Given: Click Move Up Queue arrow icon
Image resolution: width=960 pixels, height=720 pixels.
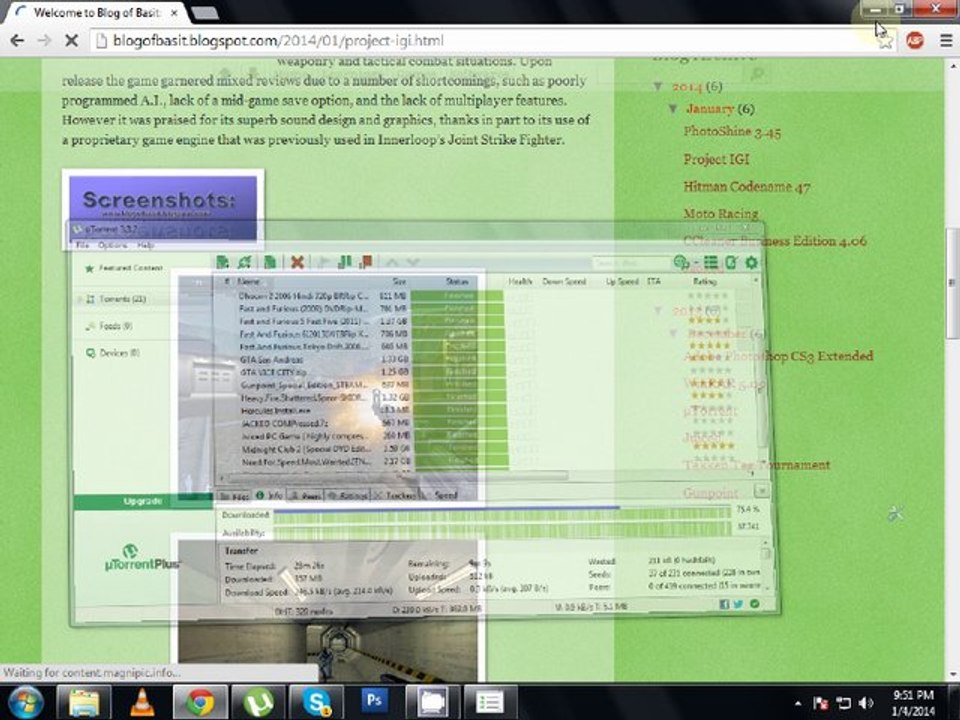Looking at the screenshot, I should [392, 263].
